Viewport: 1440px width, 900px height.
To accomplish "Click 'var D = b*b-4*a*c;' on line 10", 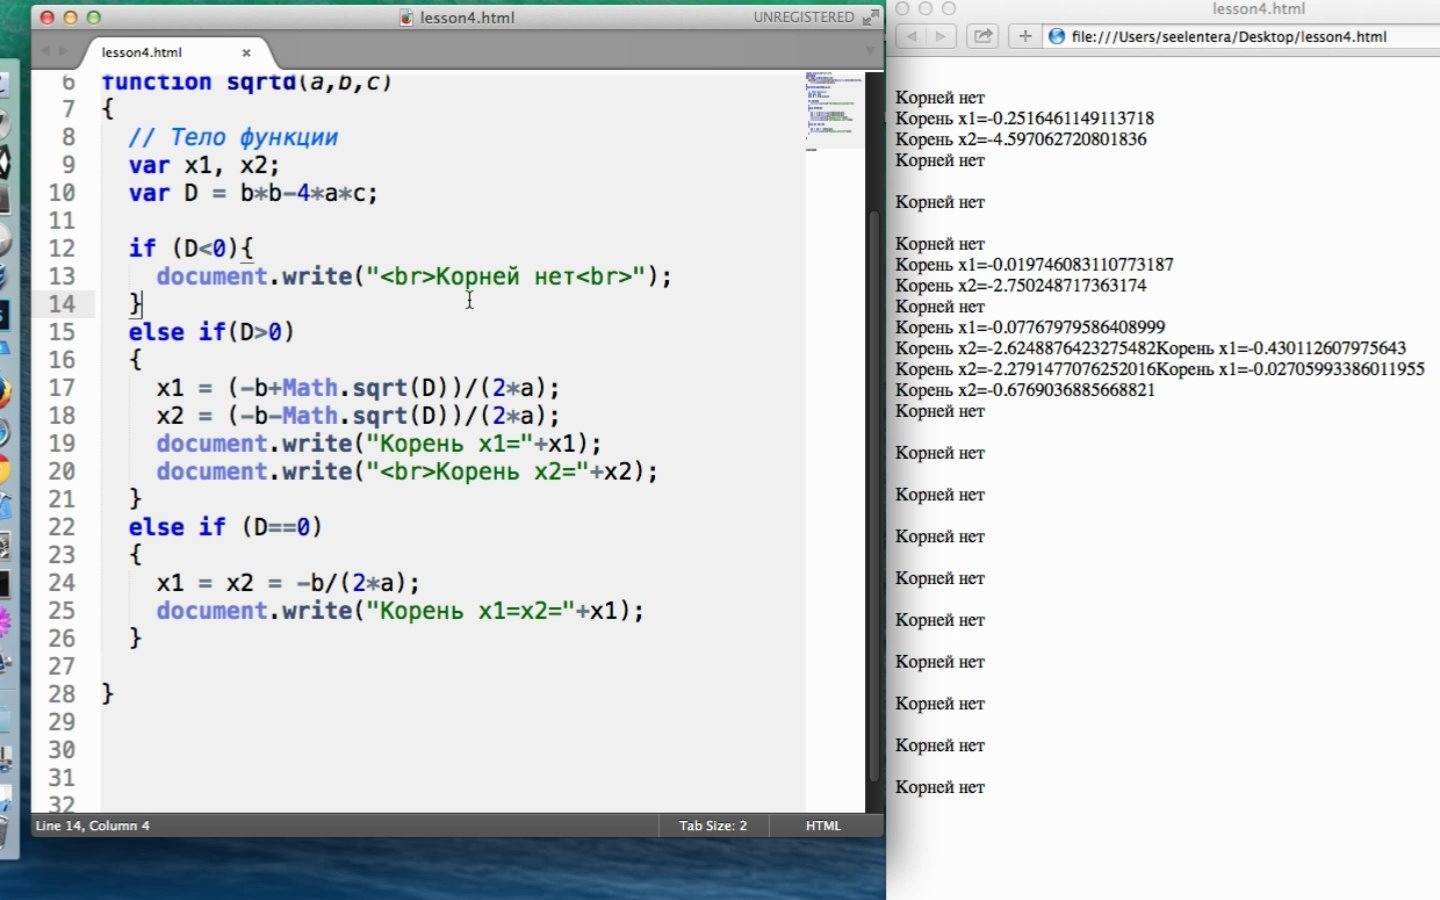I will tap(253, 193).
